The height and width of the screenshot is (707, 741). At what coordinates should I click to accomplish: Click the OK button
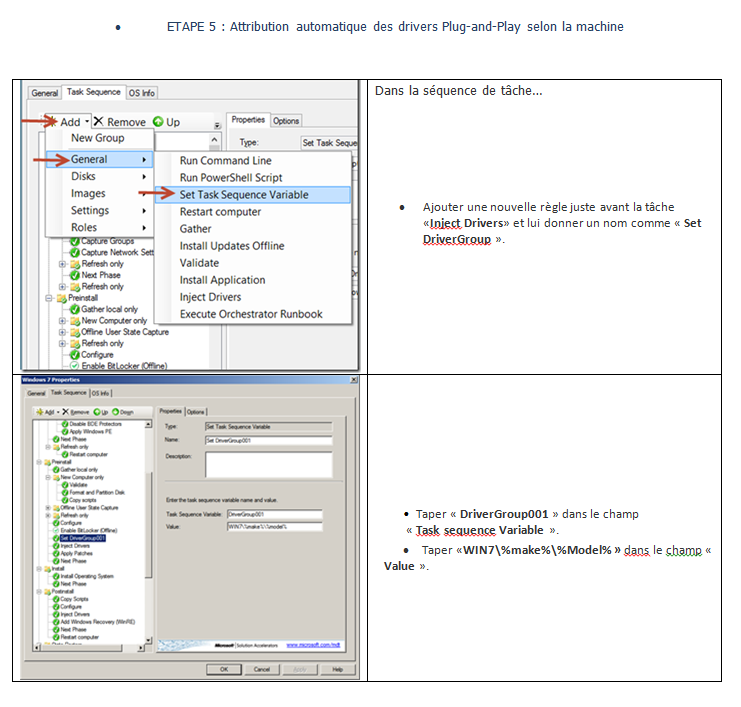(224, 669)
